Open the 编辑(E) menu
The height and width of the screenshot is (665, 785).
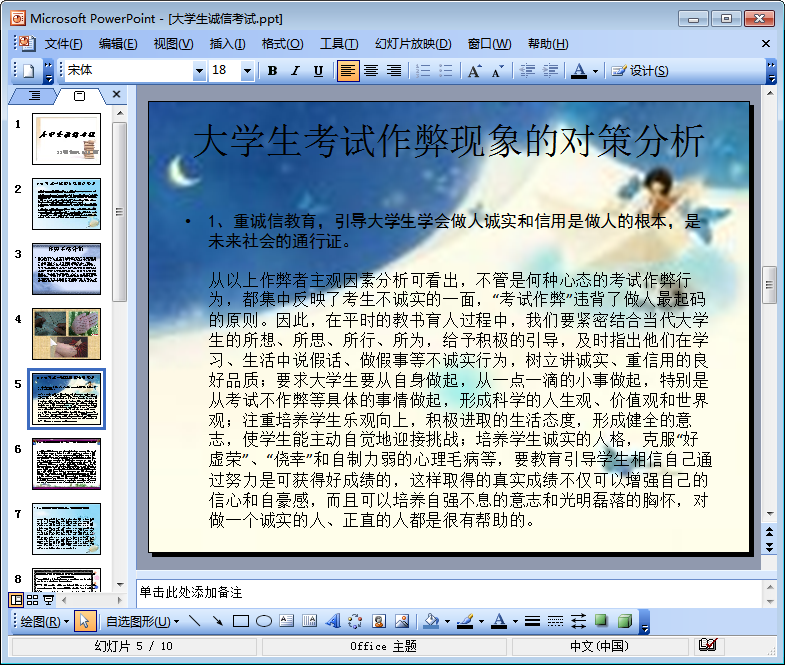pos(118,44)
